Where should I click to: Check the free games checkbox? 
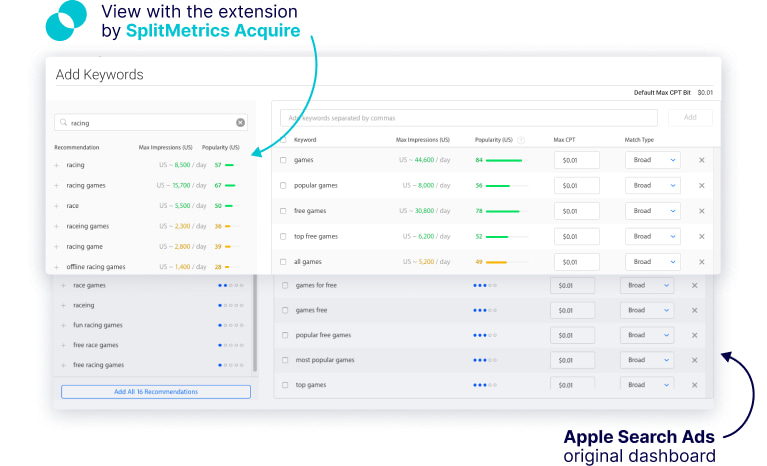(x=283, y=211)
